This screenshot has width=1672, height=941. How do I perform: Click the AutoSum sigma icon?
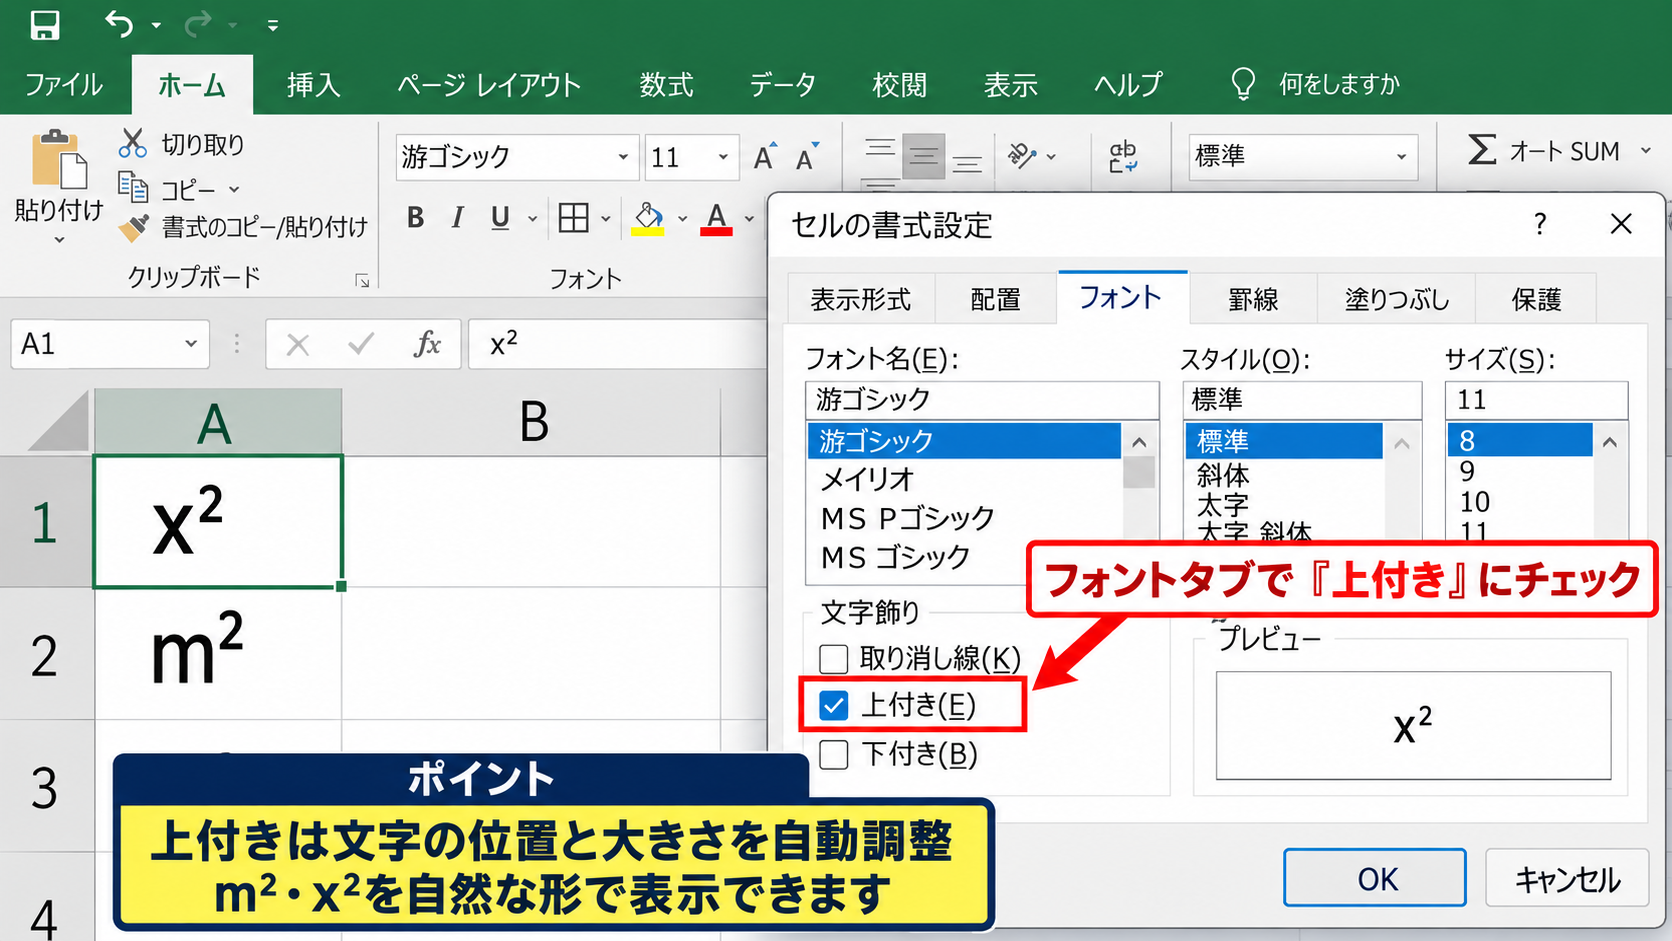(1482, 151)
